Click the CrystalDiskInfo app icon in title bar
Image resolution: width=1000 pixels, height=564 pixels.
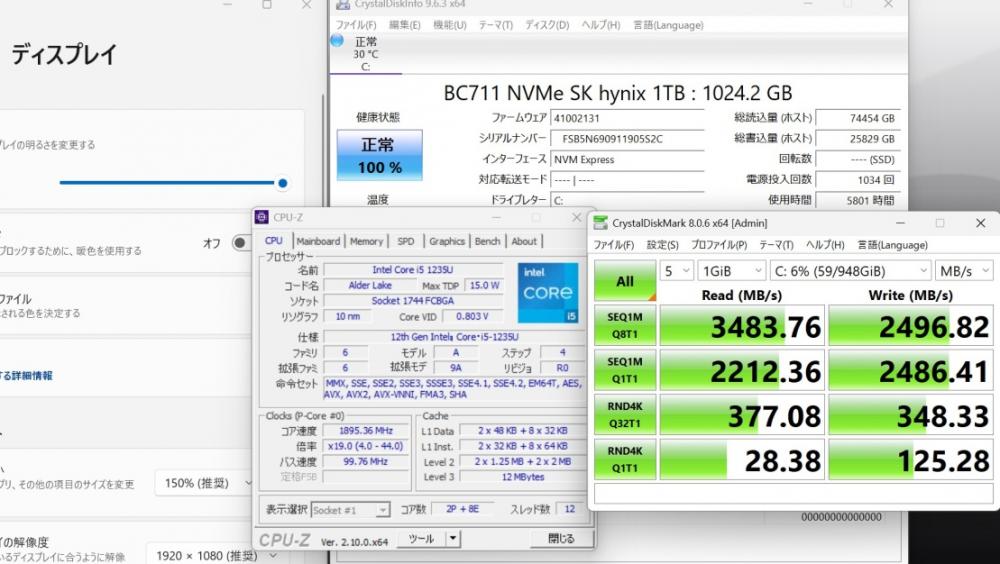tap(343, 4)
